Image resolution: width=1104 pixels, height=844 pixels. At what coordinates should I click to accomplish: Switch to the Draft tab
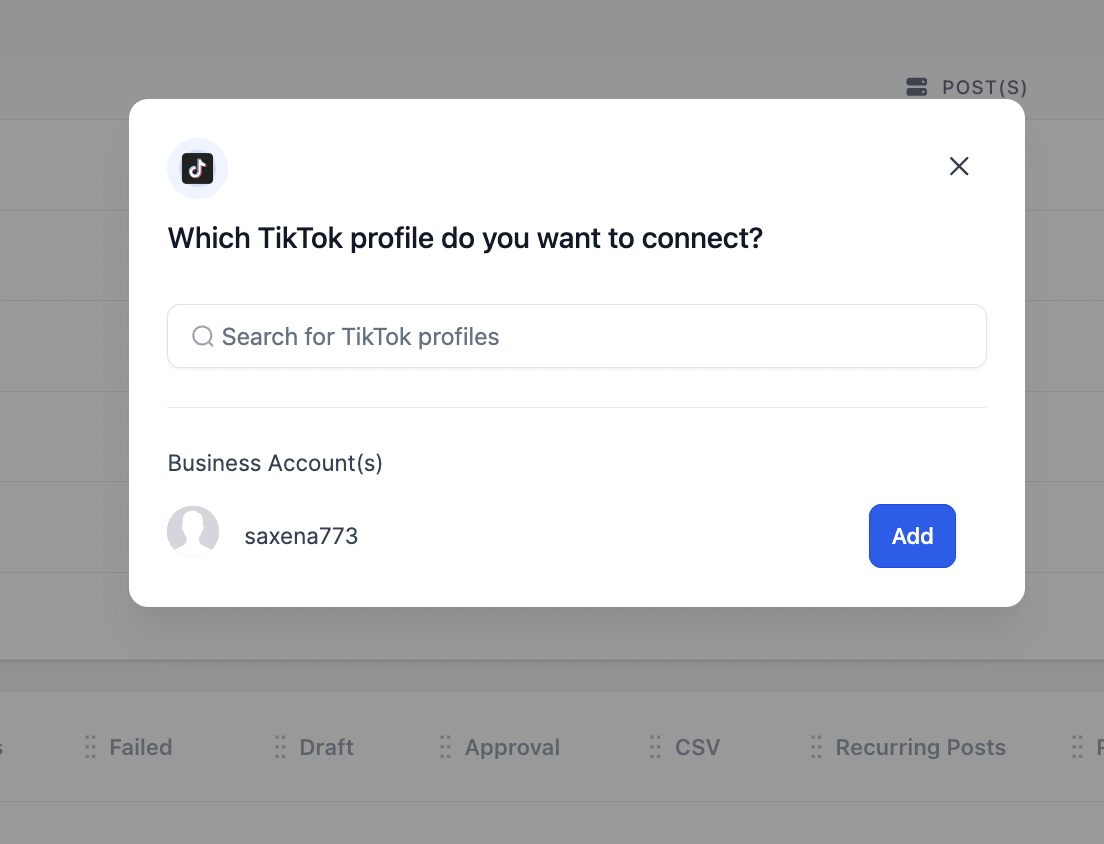(326, 747)
